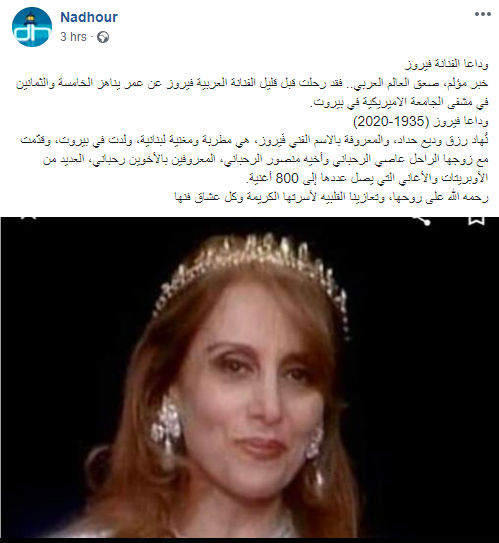
Task: Click the share icon on the photo
Action: (421, 220)
